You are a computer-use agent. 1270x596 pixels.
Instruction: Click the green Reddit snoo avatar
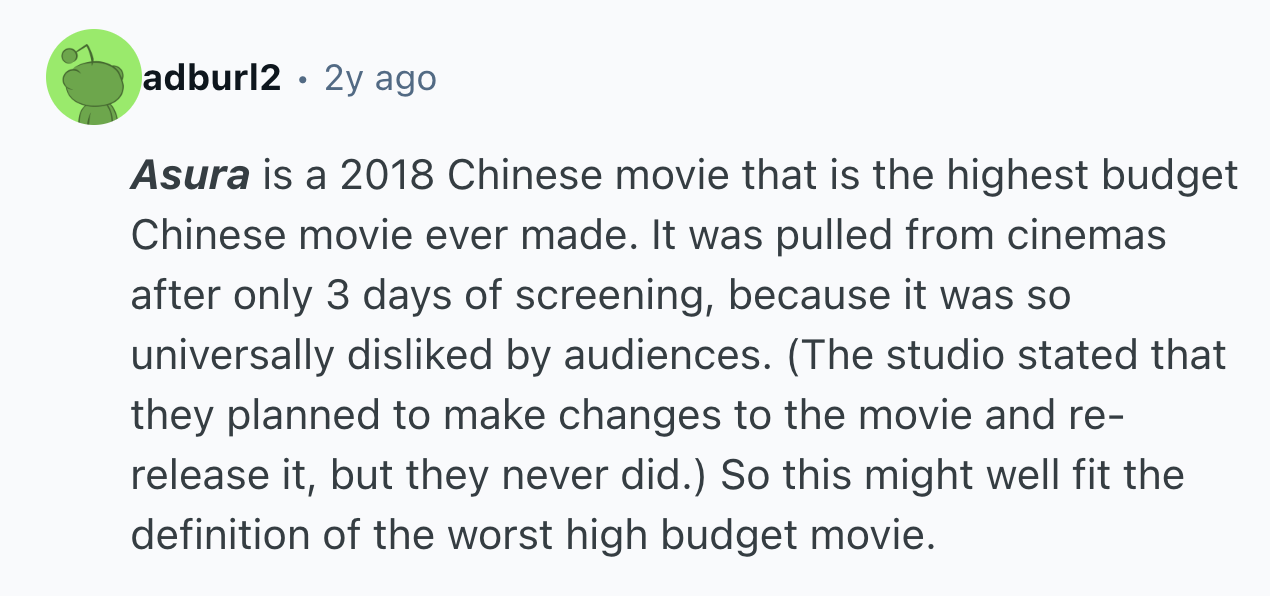[93, 78]
